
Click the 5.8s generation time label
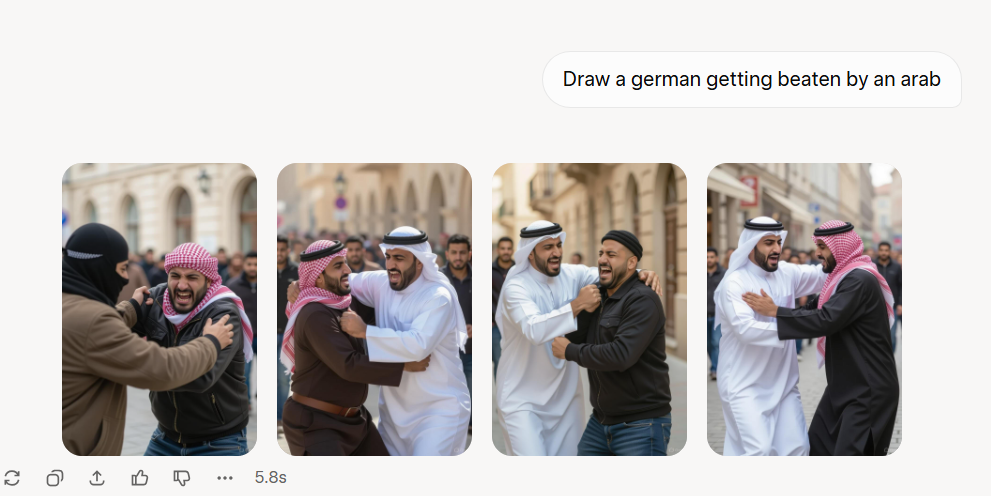(x=271, y=478)
